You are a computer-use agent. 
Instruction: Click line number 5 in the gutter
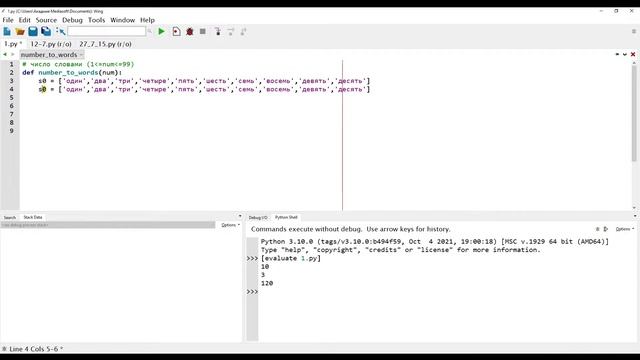click(x=11, y=98)
